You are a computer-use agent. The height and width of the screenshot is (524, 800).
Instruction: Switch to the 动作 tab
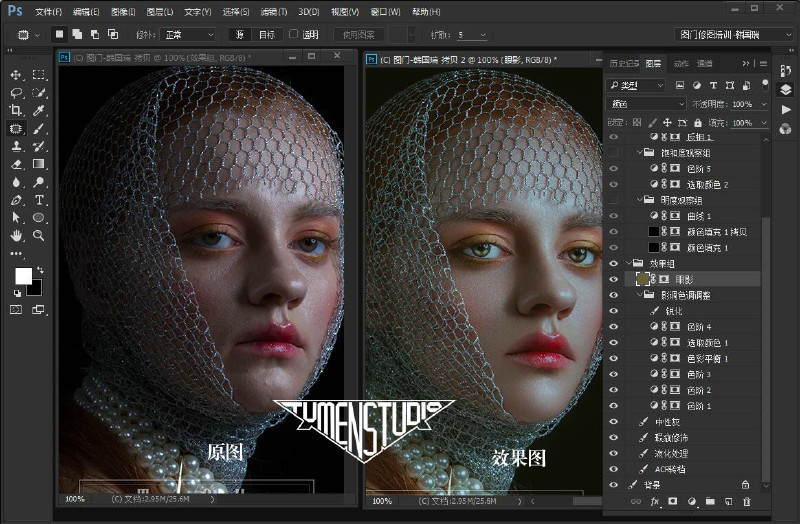(x=681, y=63)
